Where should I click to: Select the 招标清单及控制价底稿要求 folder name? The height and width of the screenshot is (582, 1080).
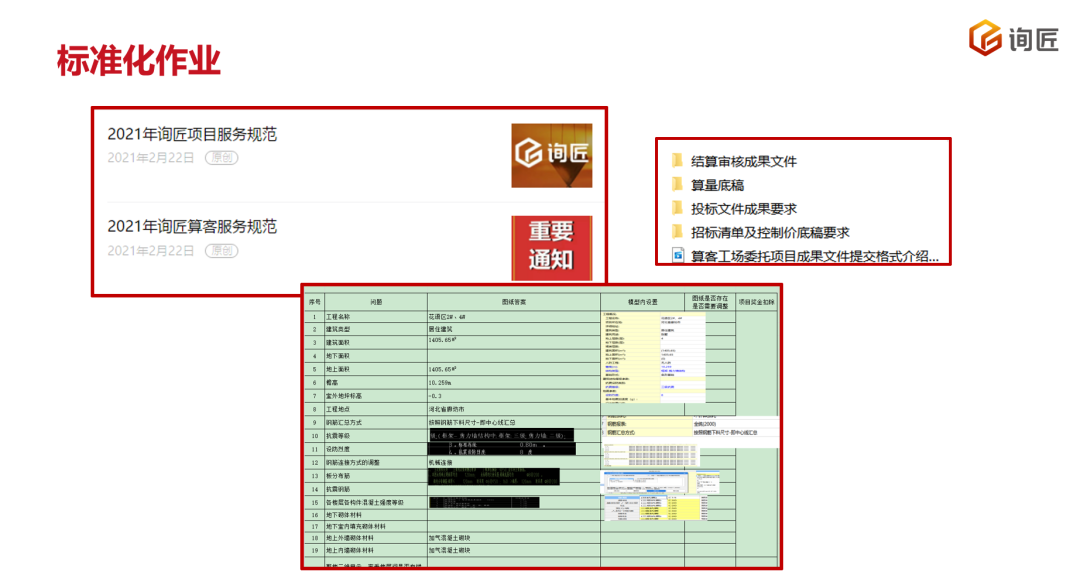770,233
